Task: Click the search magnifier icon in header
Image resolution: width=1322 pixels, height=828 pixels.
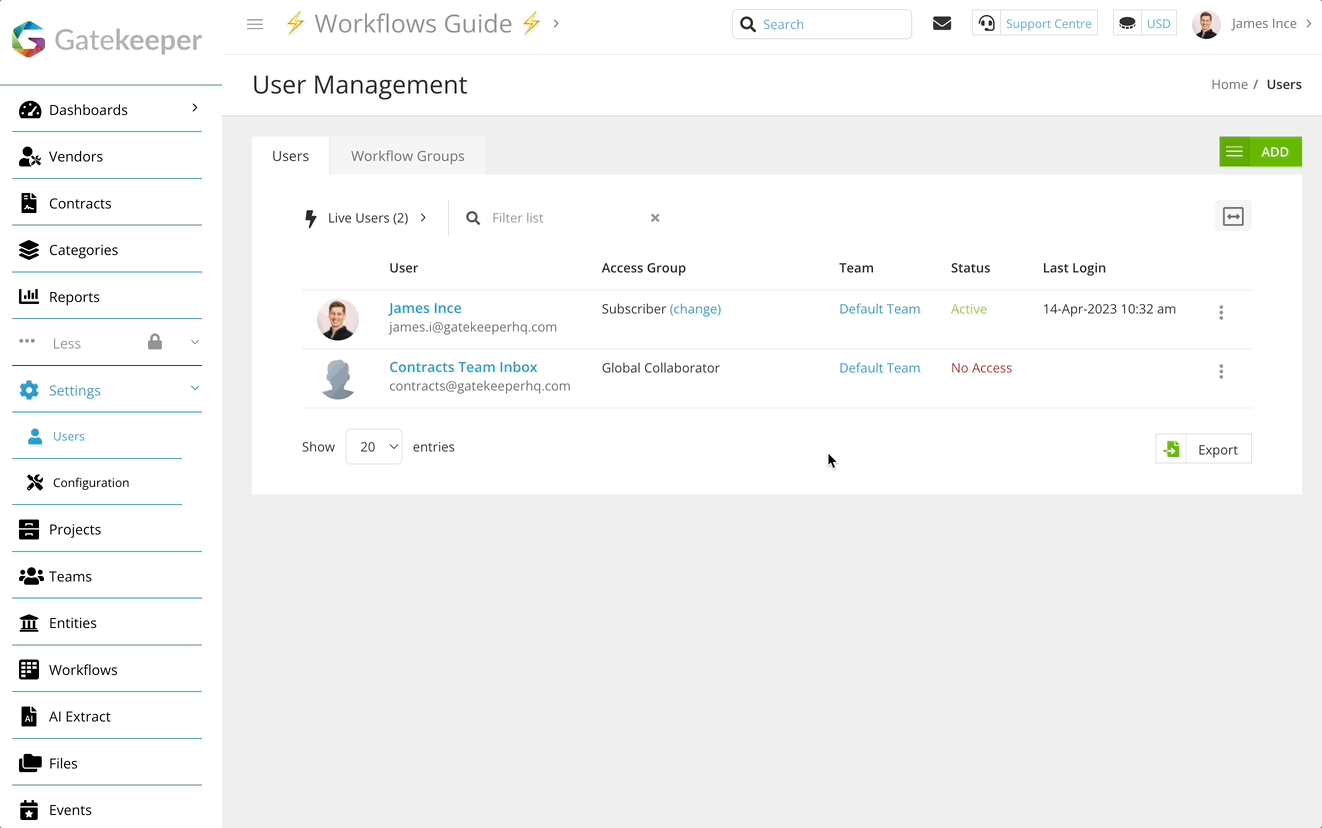Action: (747, 24)
